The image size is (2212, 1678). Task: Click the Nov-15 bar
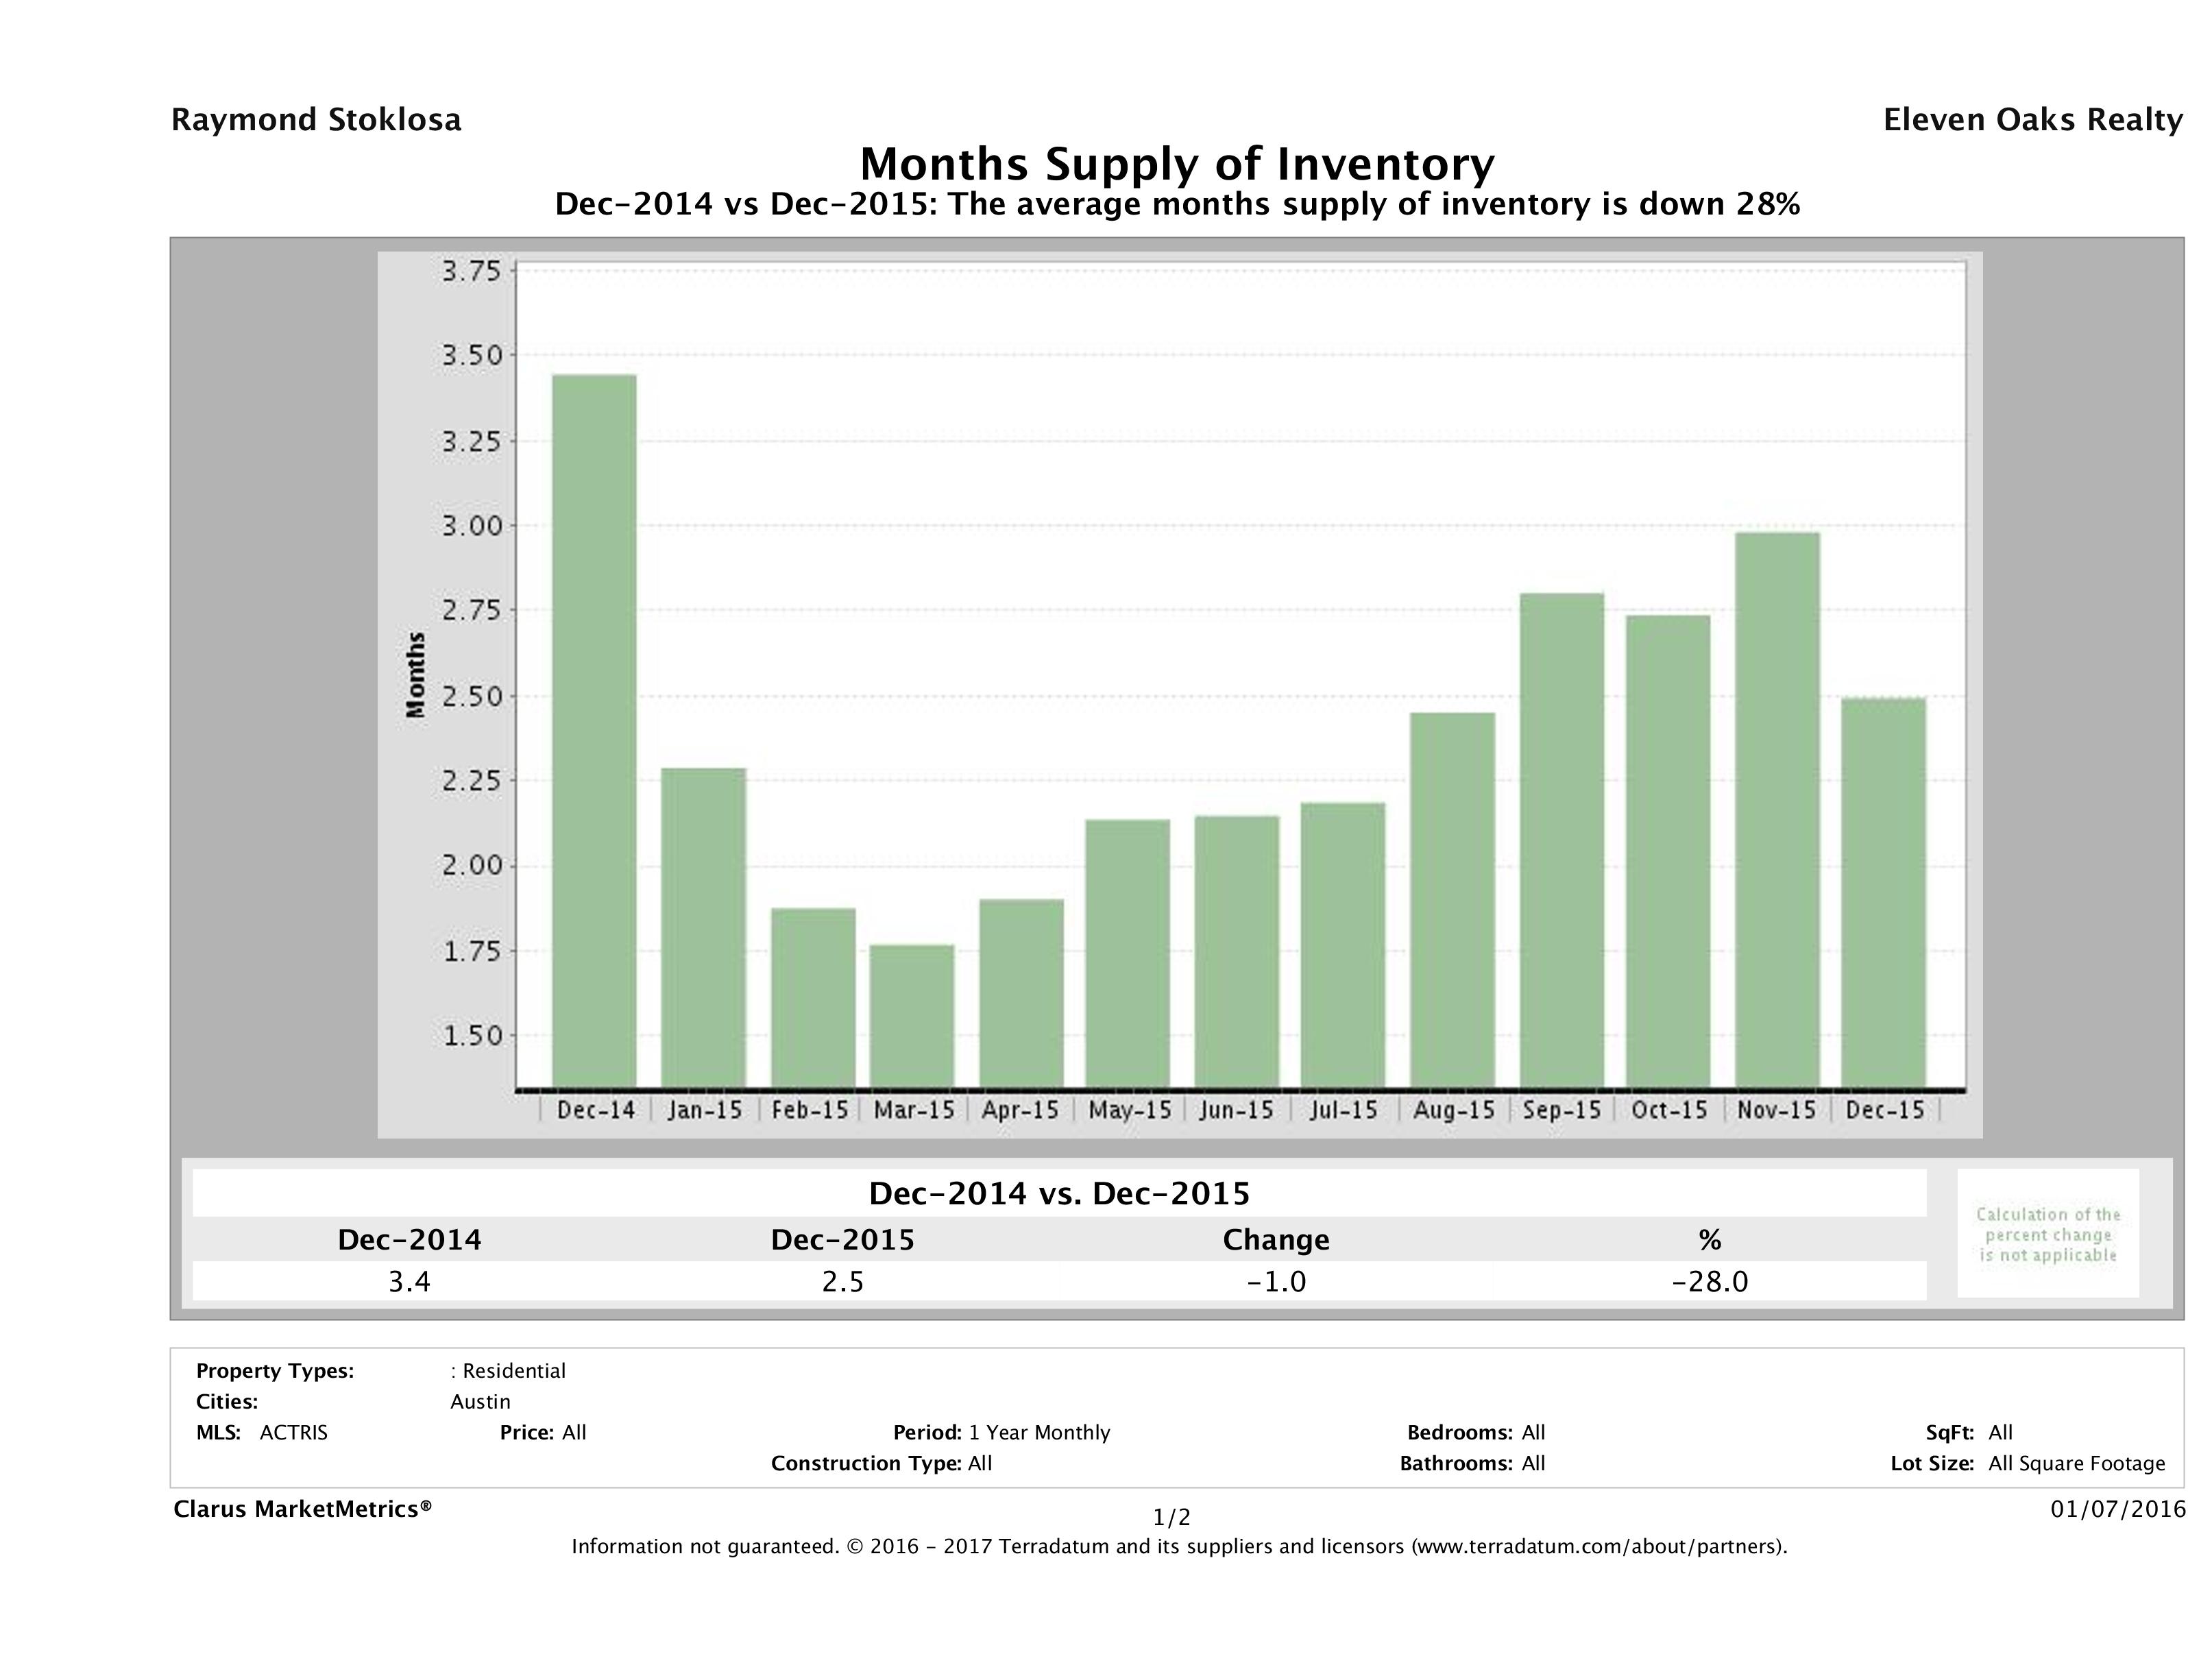(1777, 809)
